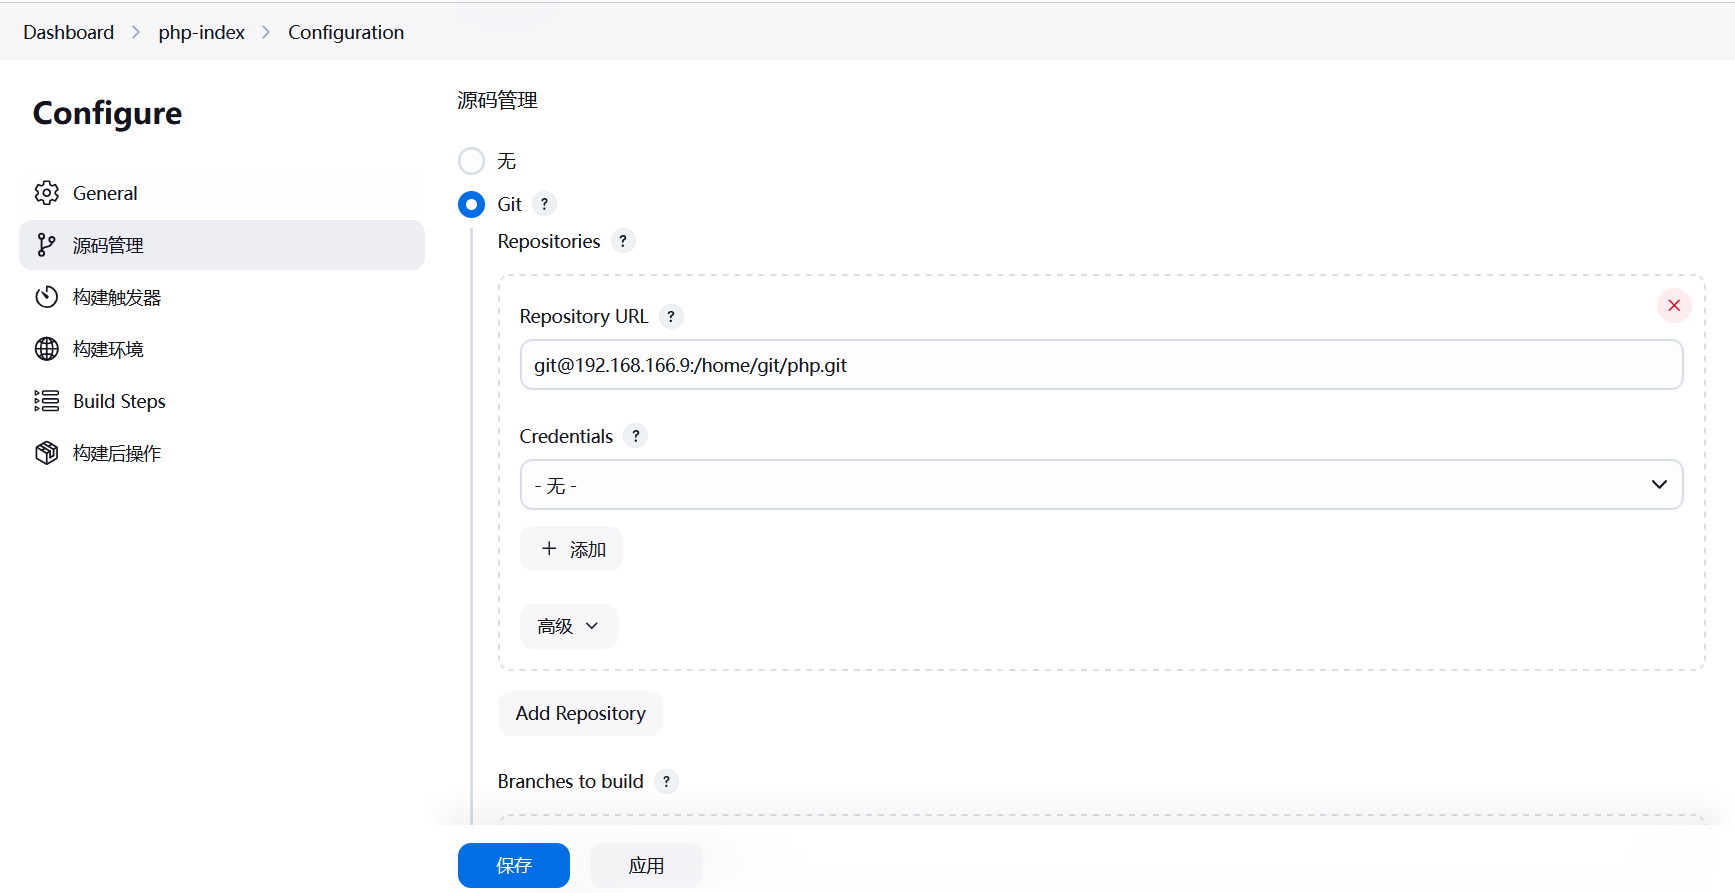Click the 保存 save button
This screenshot has width=1735, height=893.
click(514, 865)
